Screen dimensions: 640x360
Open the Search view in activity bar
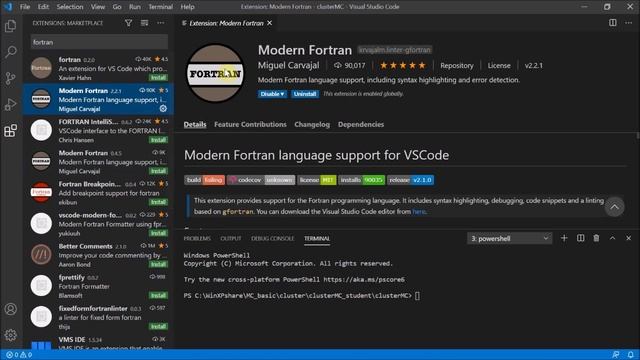pos(11,52)
